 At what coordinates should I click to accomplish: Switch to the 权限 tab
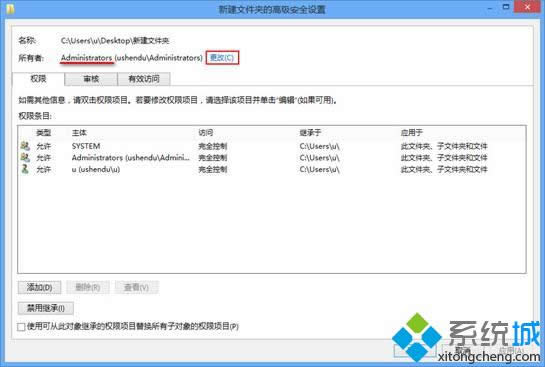tap(38, 79)
